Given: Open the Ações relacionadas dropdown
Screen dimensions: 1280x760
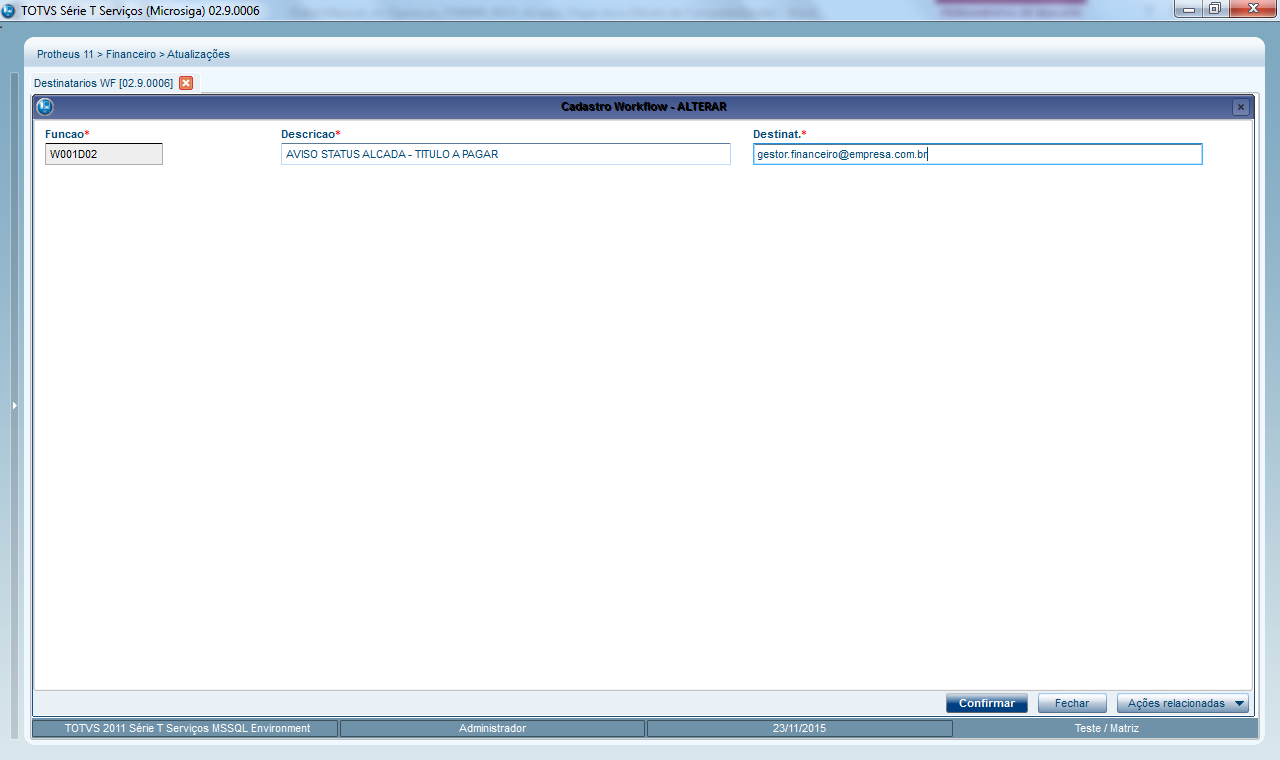Looking at the screenshot, I should 1182,703.
